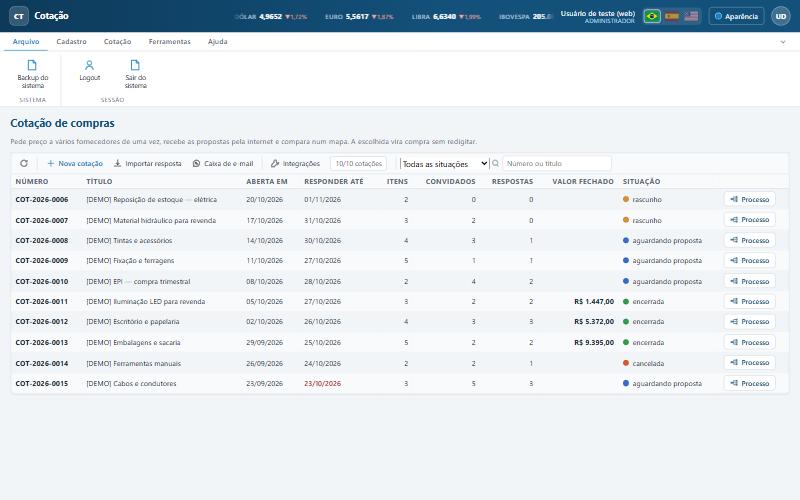The height and width of the screenshot is (500, 800).
Task: Switch to Cadastro tab
Action: pyautogui.click(x=71, y=41)
